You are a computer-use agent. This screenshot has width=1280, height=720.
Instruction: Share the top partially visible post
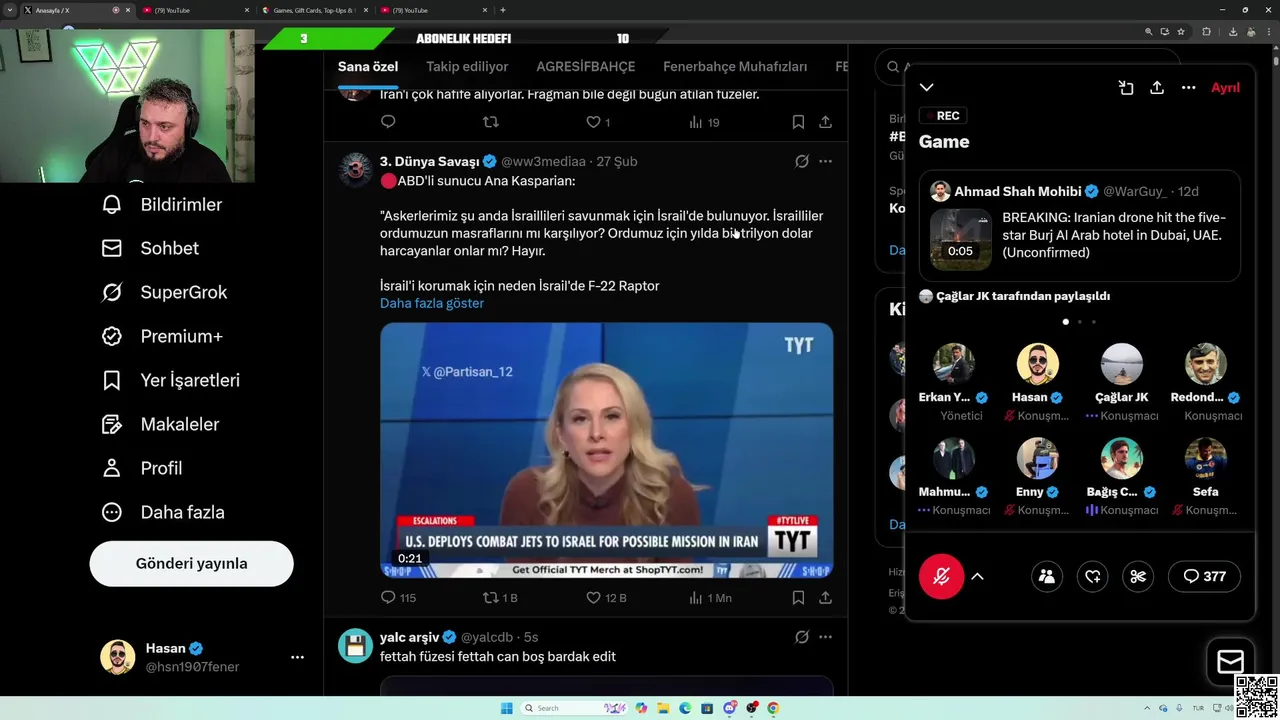point(825,122)
